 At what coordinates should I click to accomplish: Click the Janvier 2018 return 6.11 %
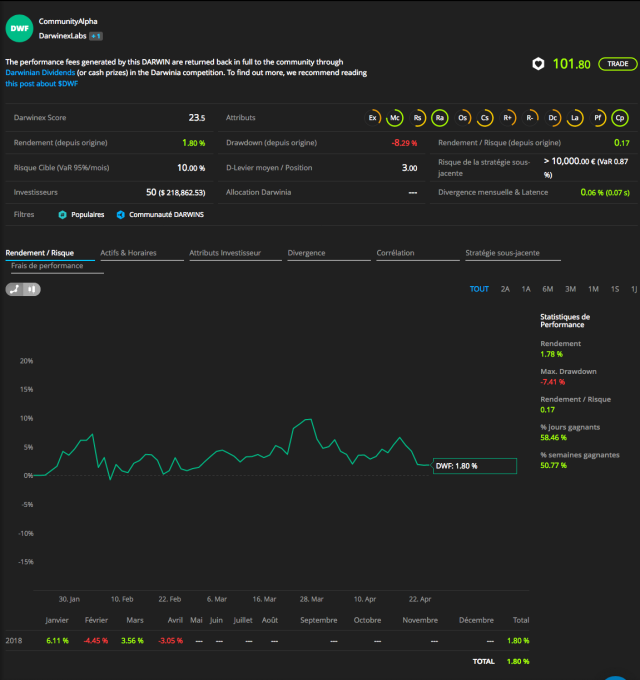pos(57,641)
